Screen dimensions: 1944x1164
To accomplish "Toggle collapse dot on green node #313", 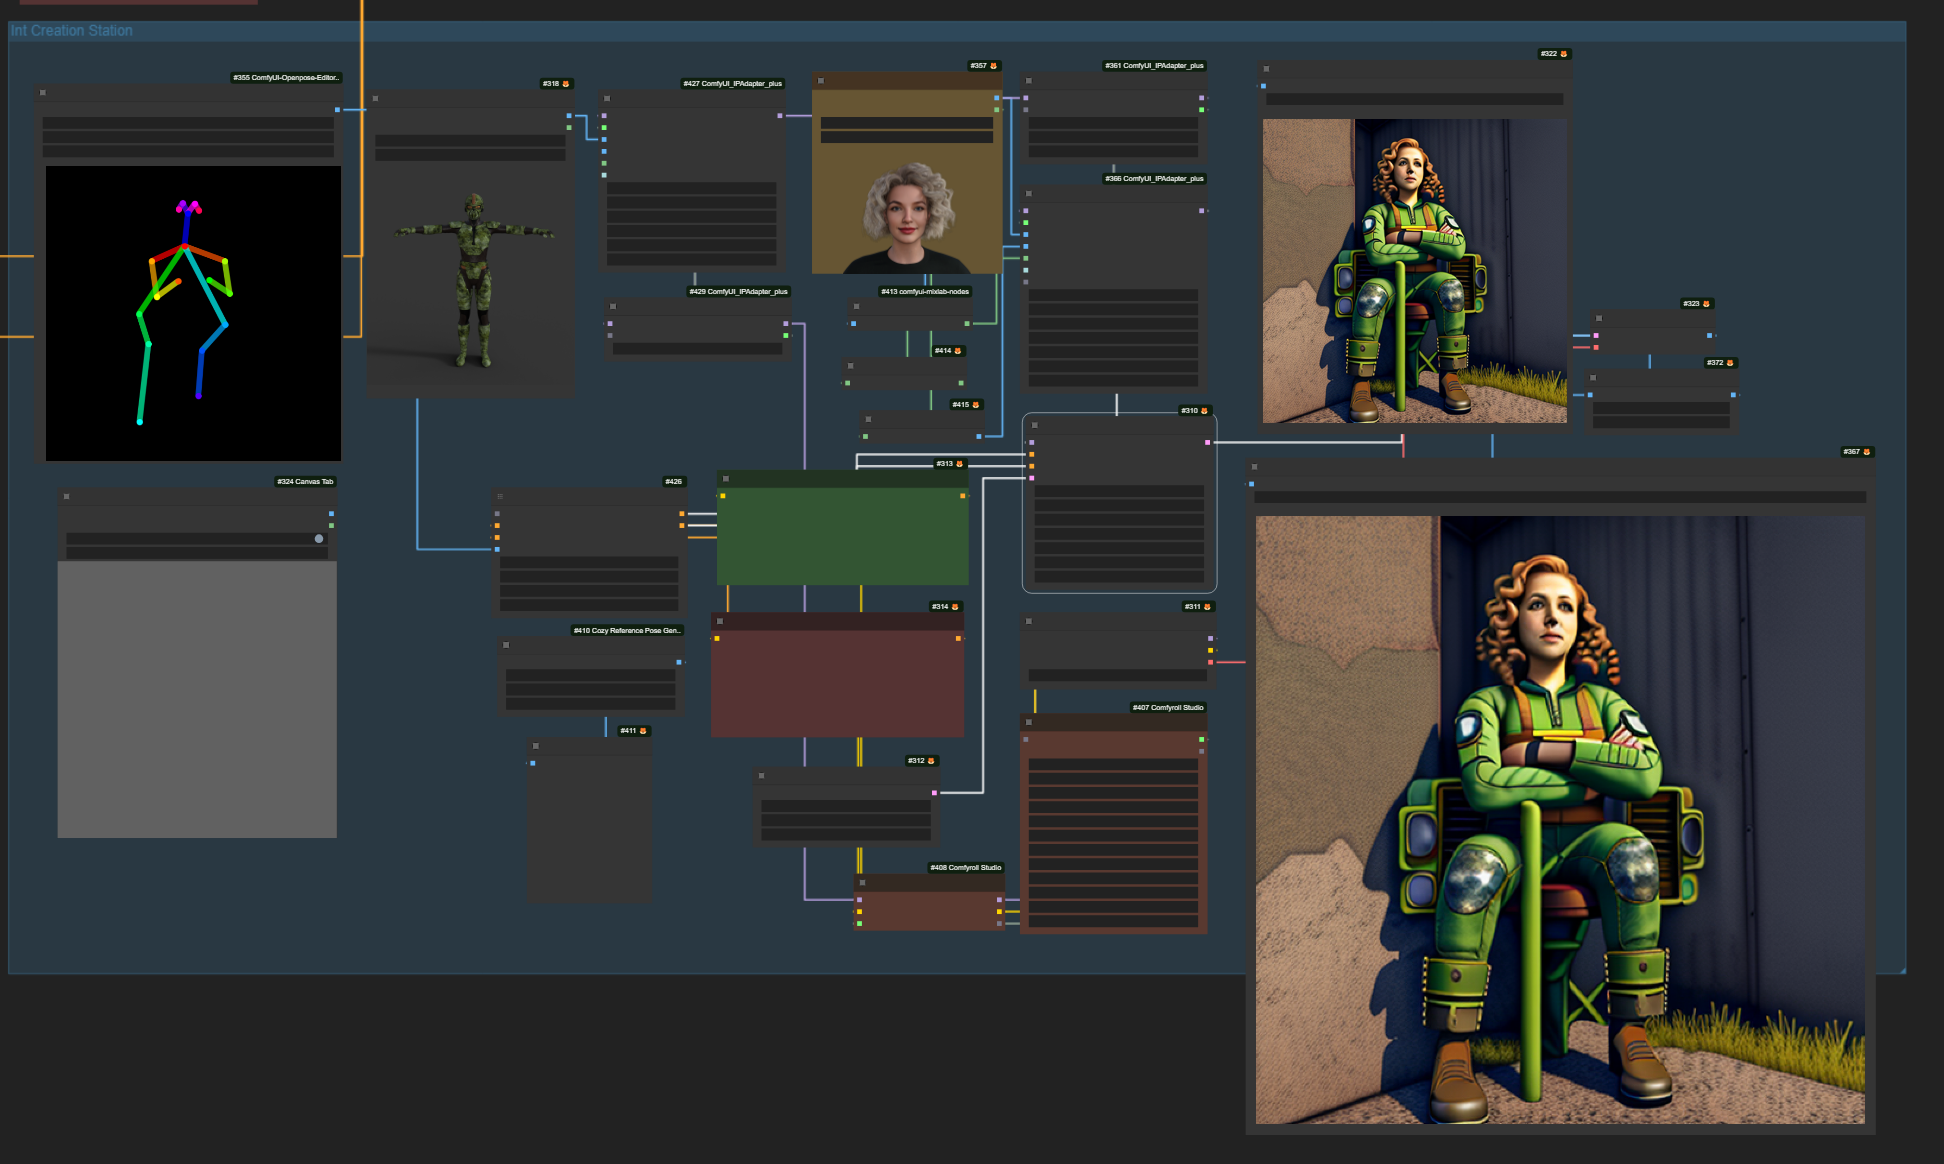I will tap(726, 479).
